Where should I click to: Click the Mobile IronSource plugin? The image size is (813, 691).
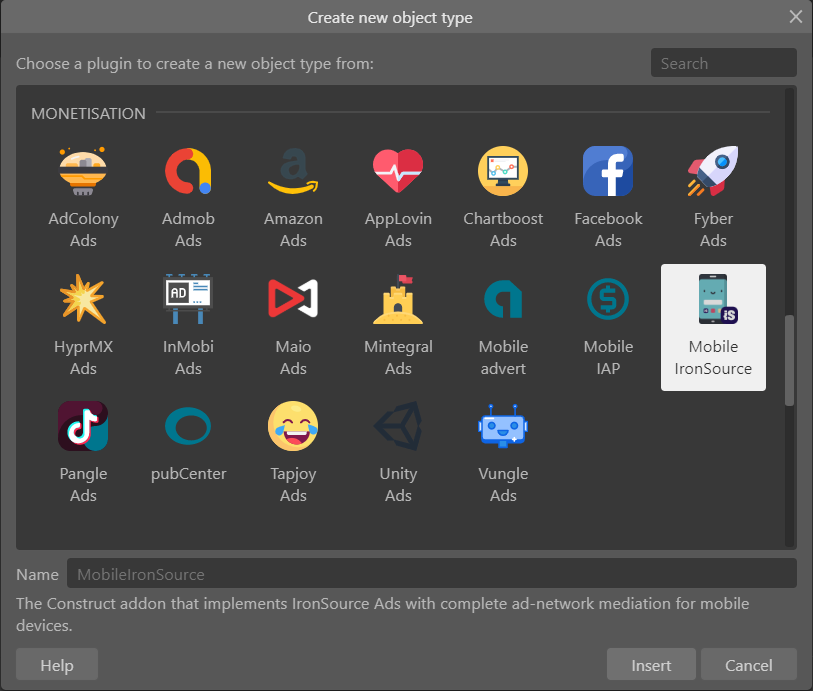pos(713,327)
